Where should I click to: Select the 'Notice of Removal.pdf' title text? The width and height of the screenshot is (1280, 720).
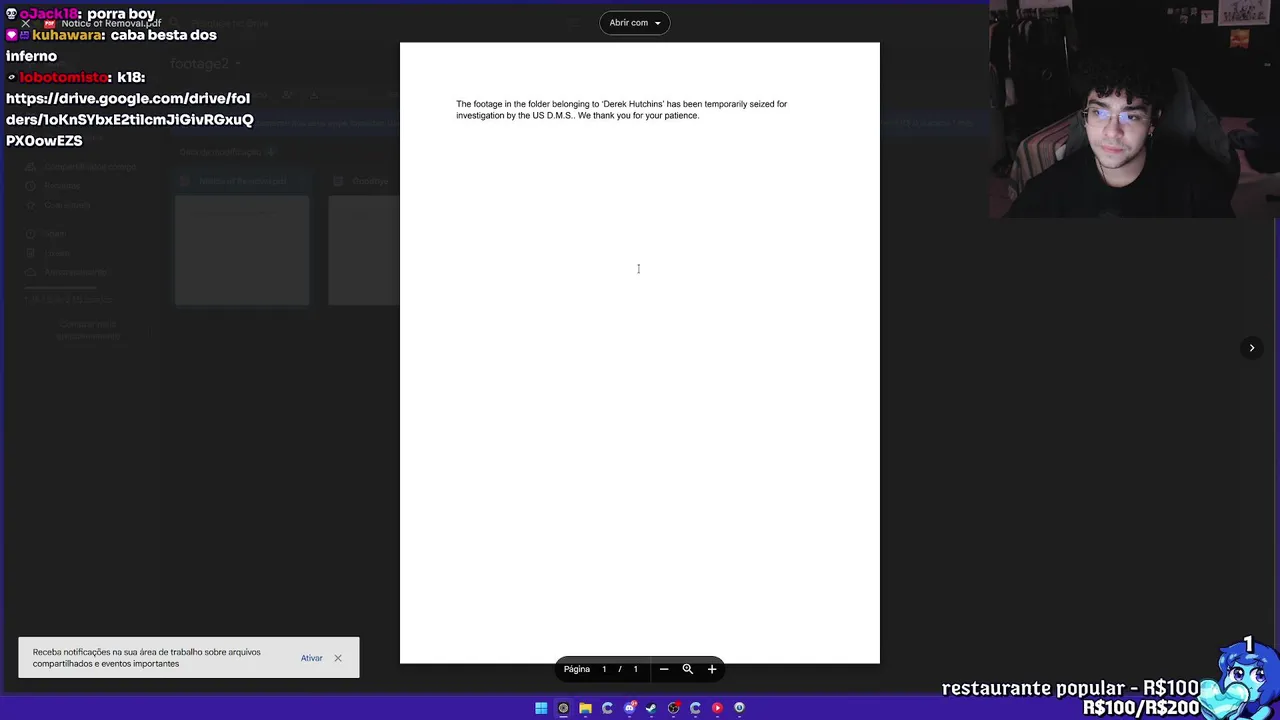111,23
